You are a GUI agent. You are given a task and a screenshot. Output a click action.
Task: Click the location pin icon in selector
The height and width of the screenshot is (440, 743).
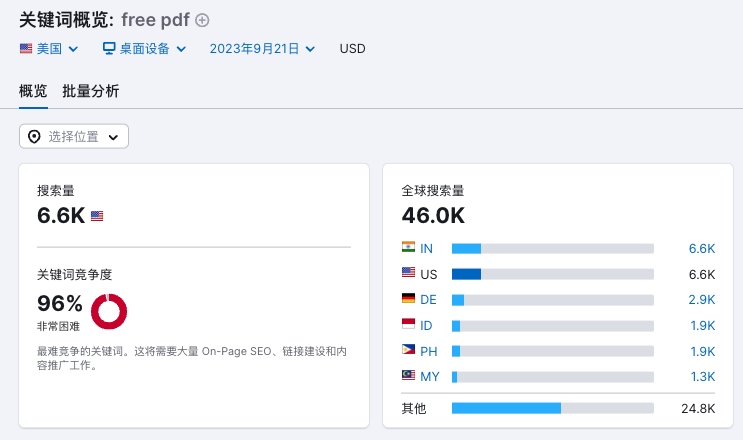click(x=34, y=137)
